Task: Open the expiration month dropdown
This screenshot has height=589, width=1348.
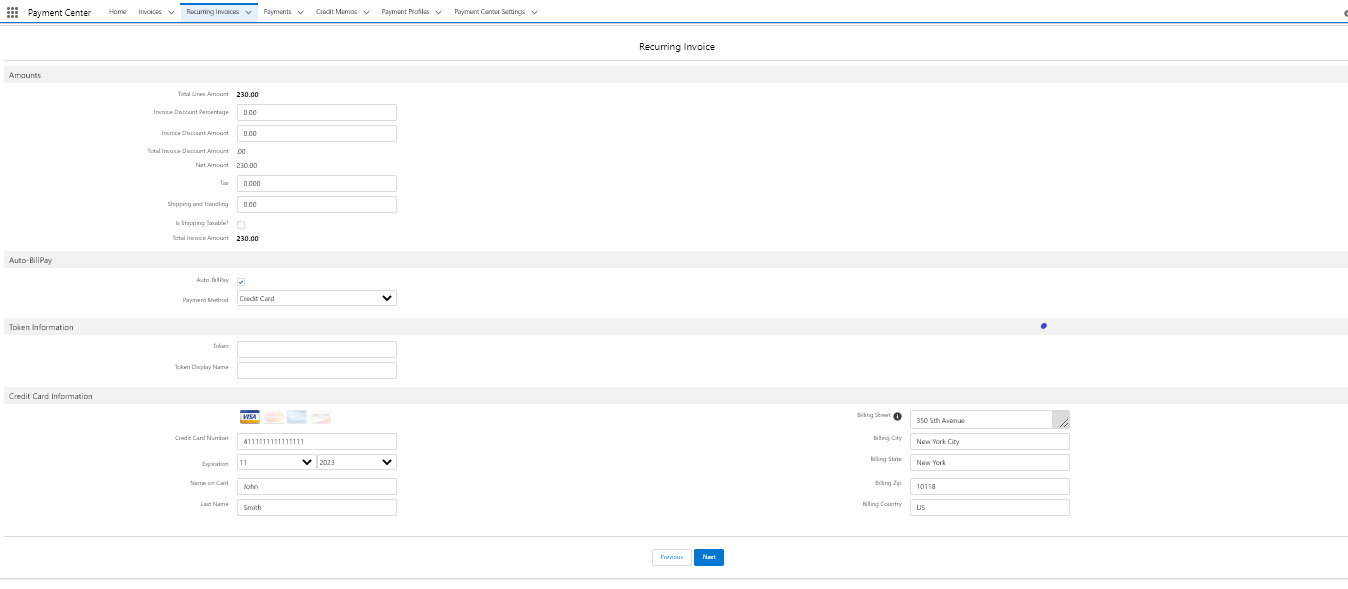Action: (276, 462)
